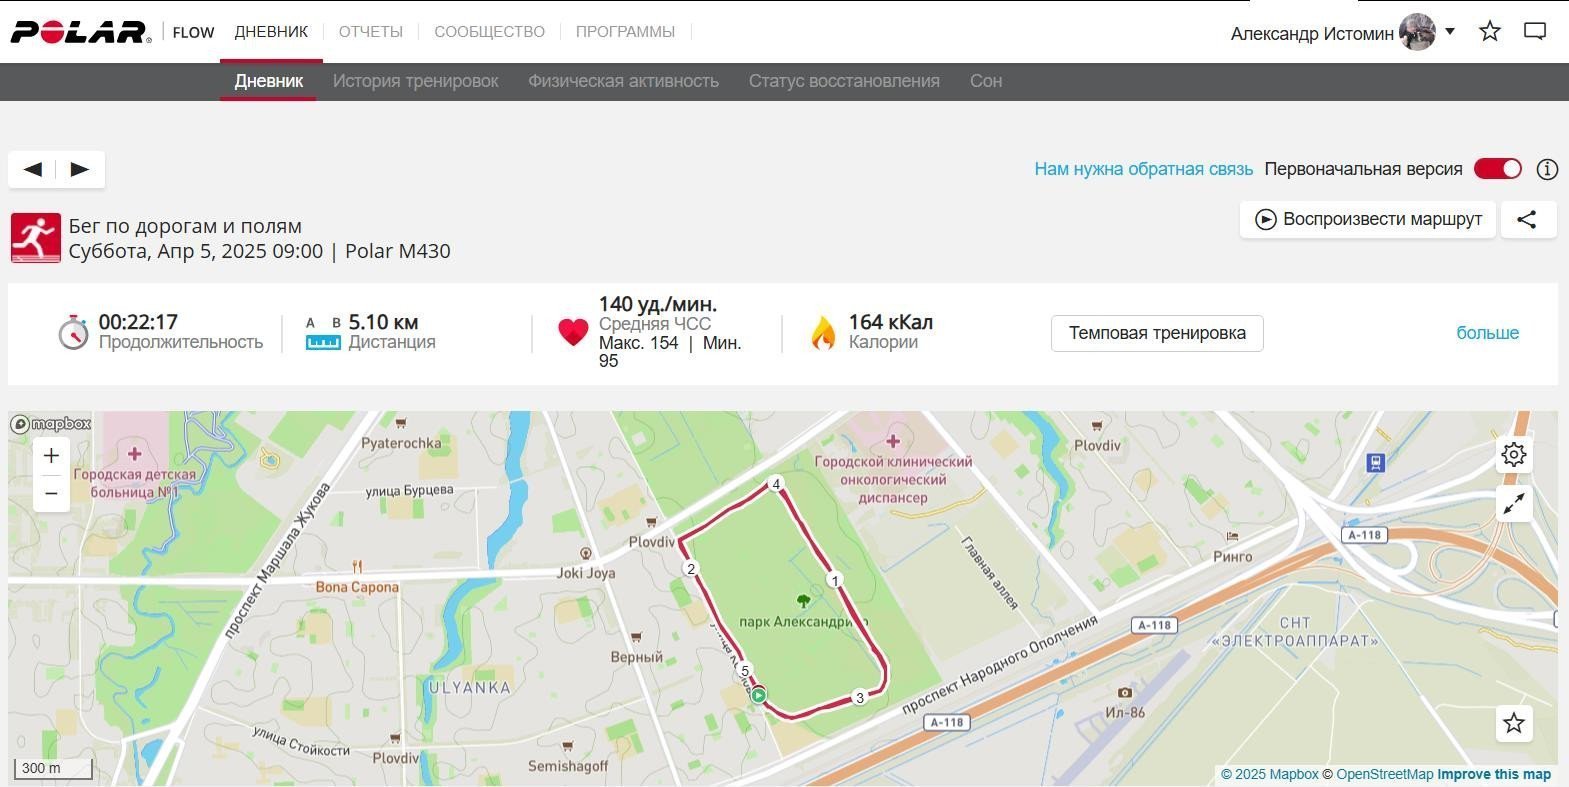The height and width of the screenshot is (787, 1569).
Task: Click Темповая тренировка button
Action: tap(1157, 333)
